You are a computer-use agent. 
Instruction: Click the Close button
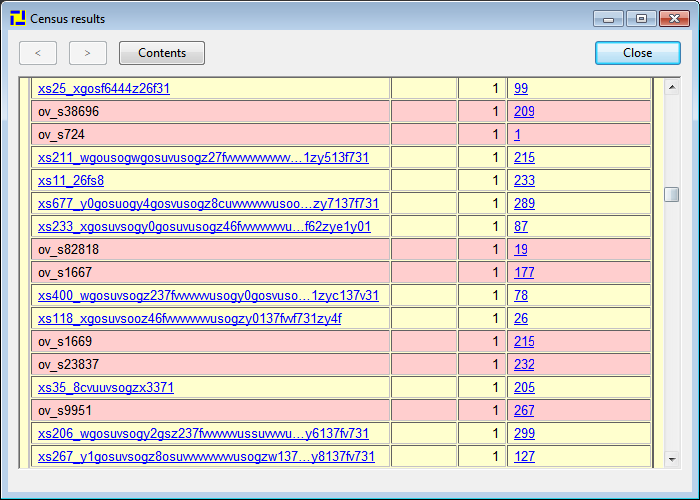point(638,53)
